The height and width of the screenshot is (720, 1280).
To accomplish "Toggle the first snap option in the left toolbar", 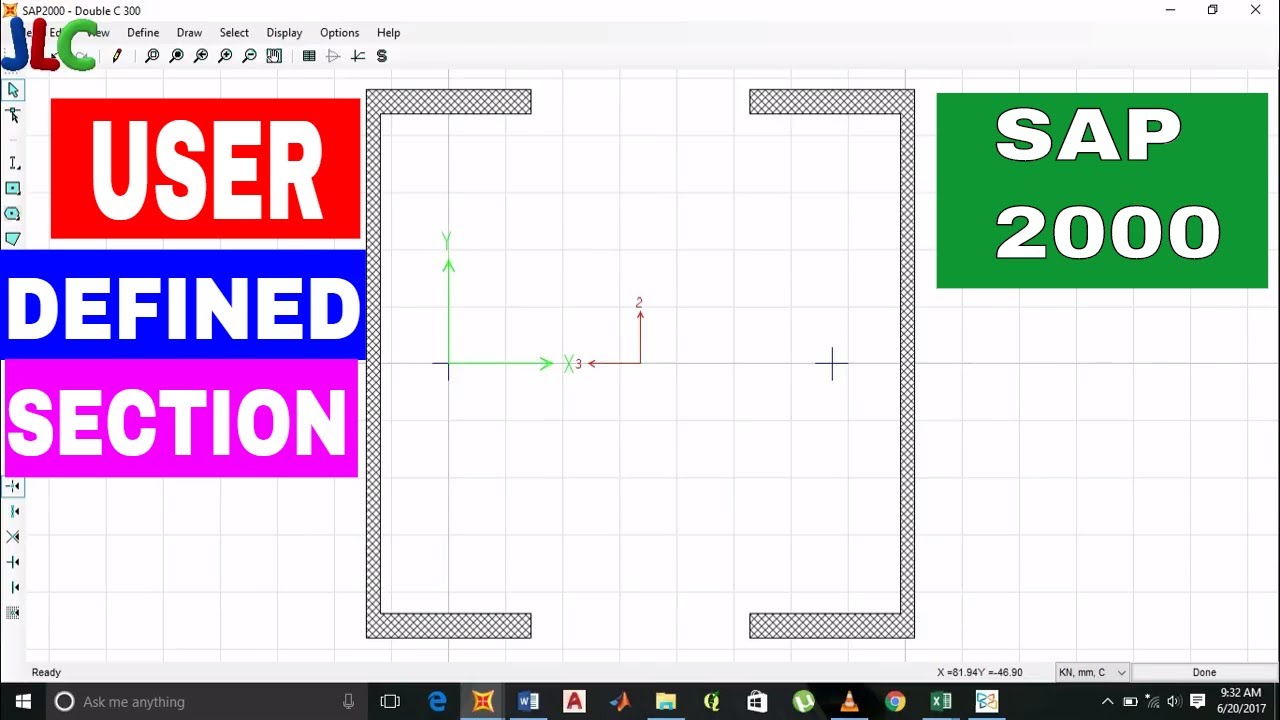I will (13, 486).
